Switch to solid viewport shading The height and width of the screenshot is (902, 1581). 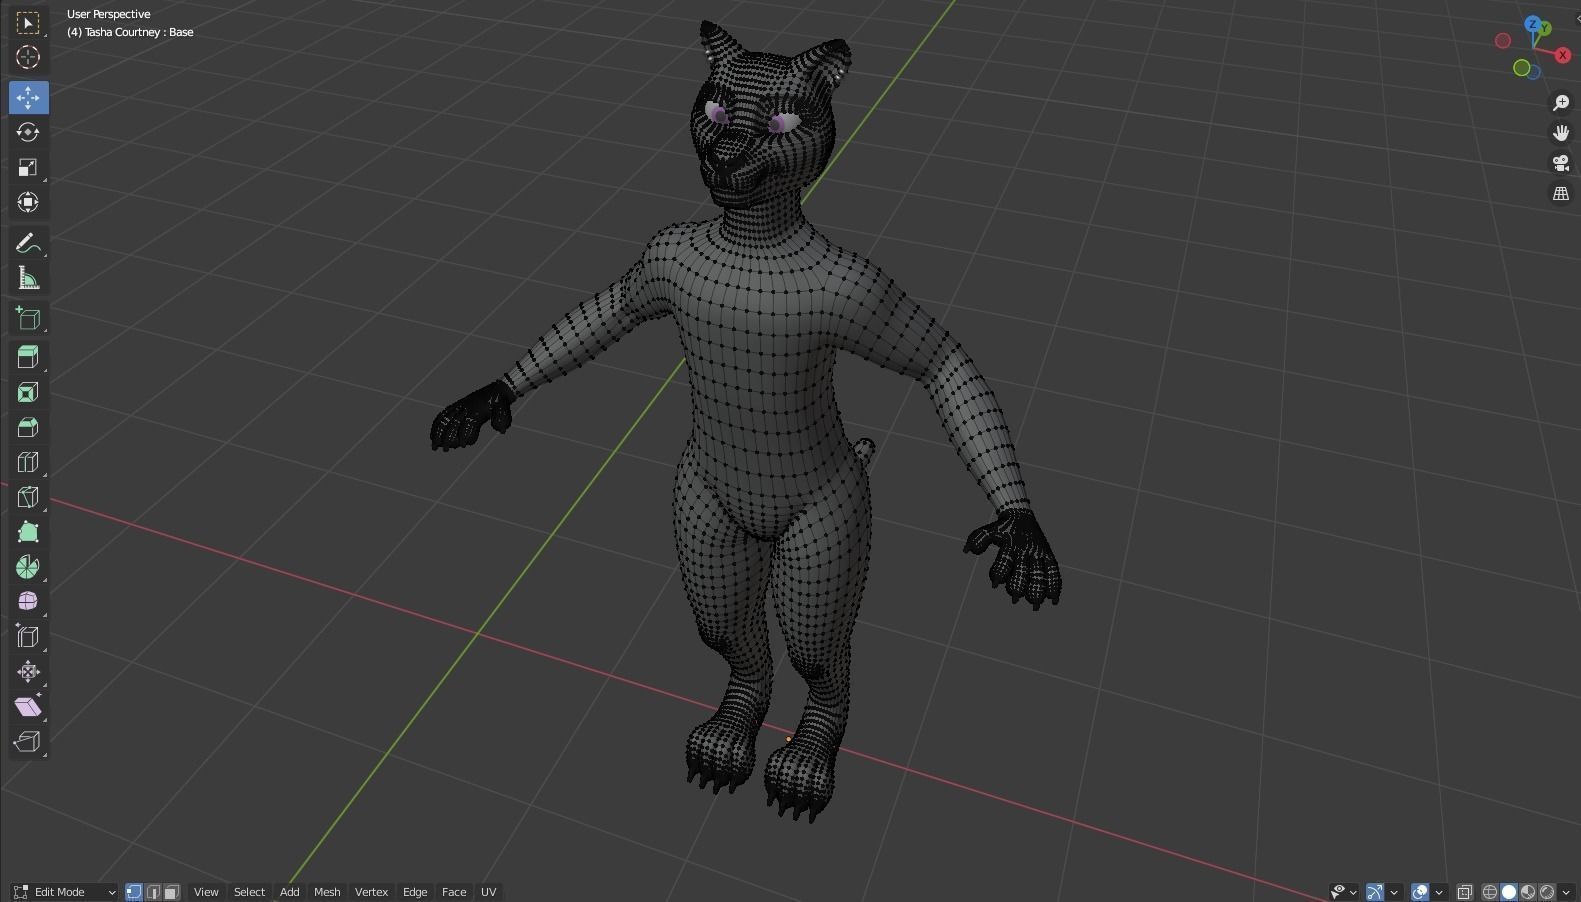(1509, 892)
